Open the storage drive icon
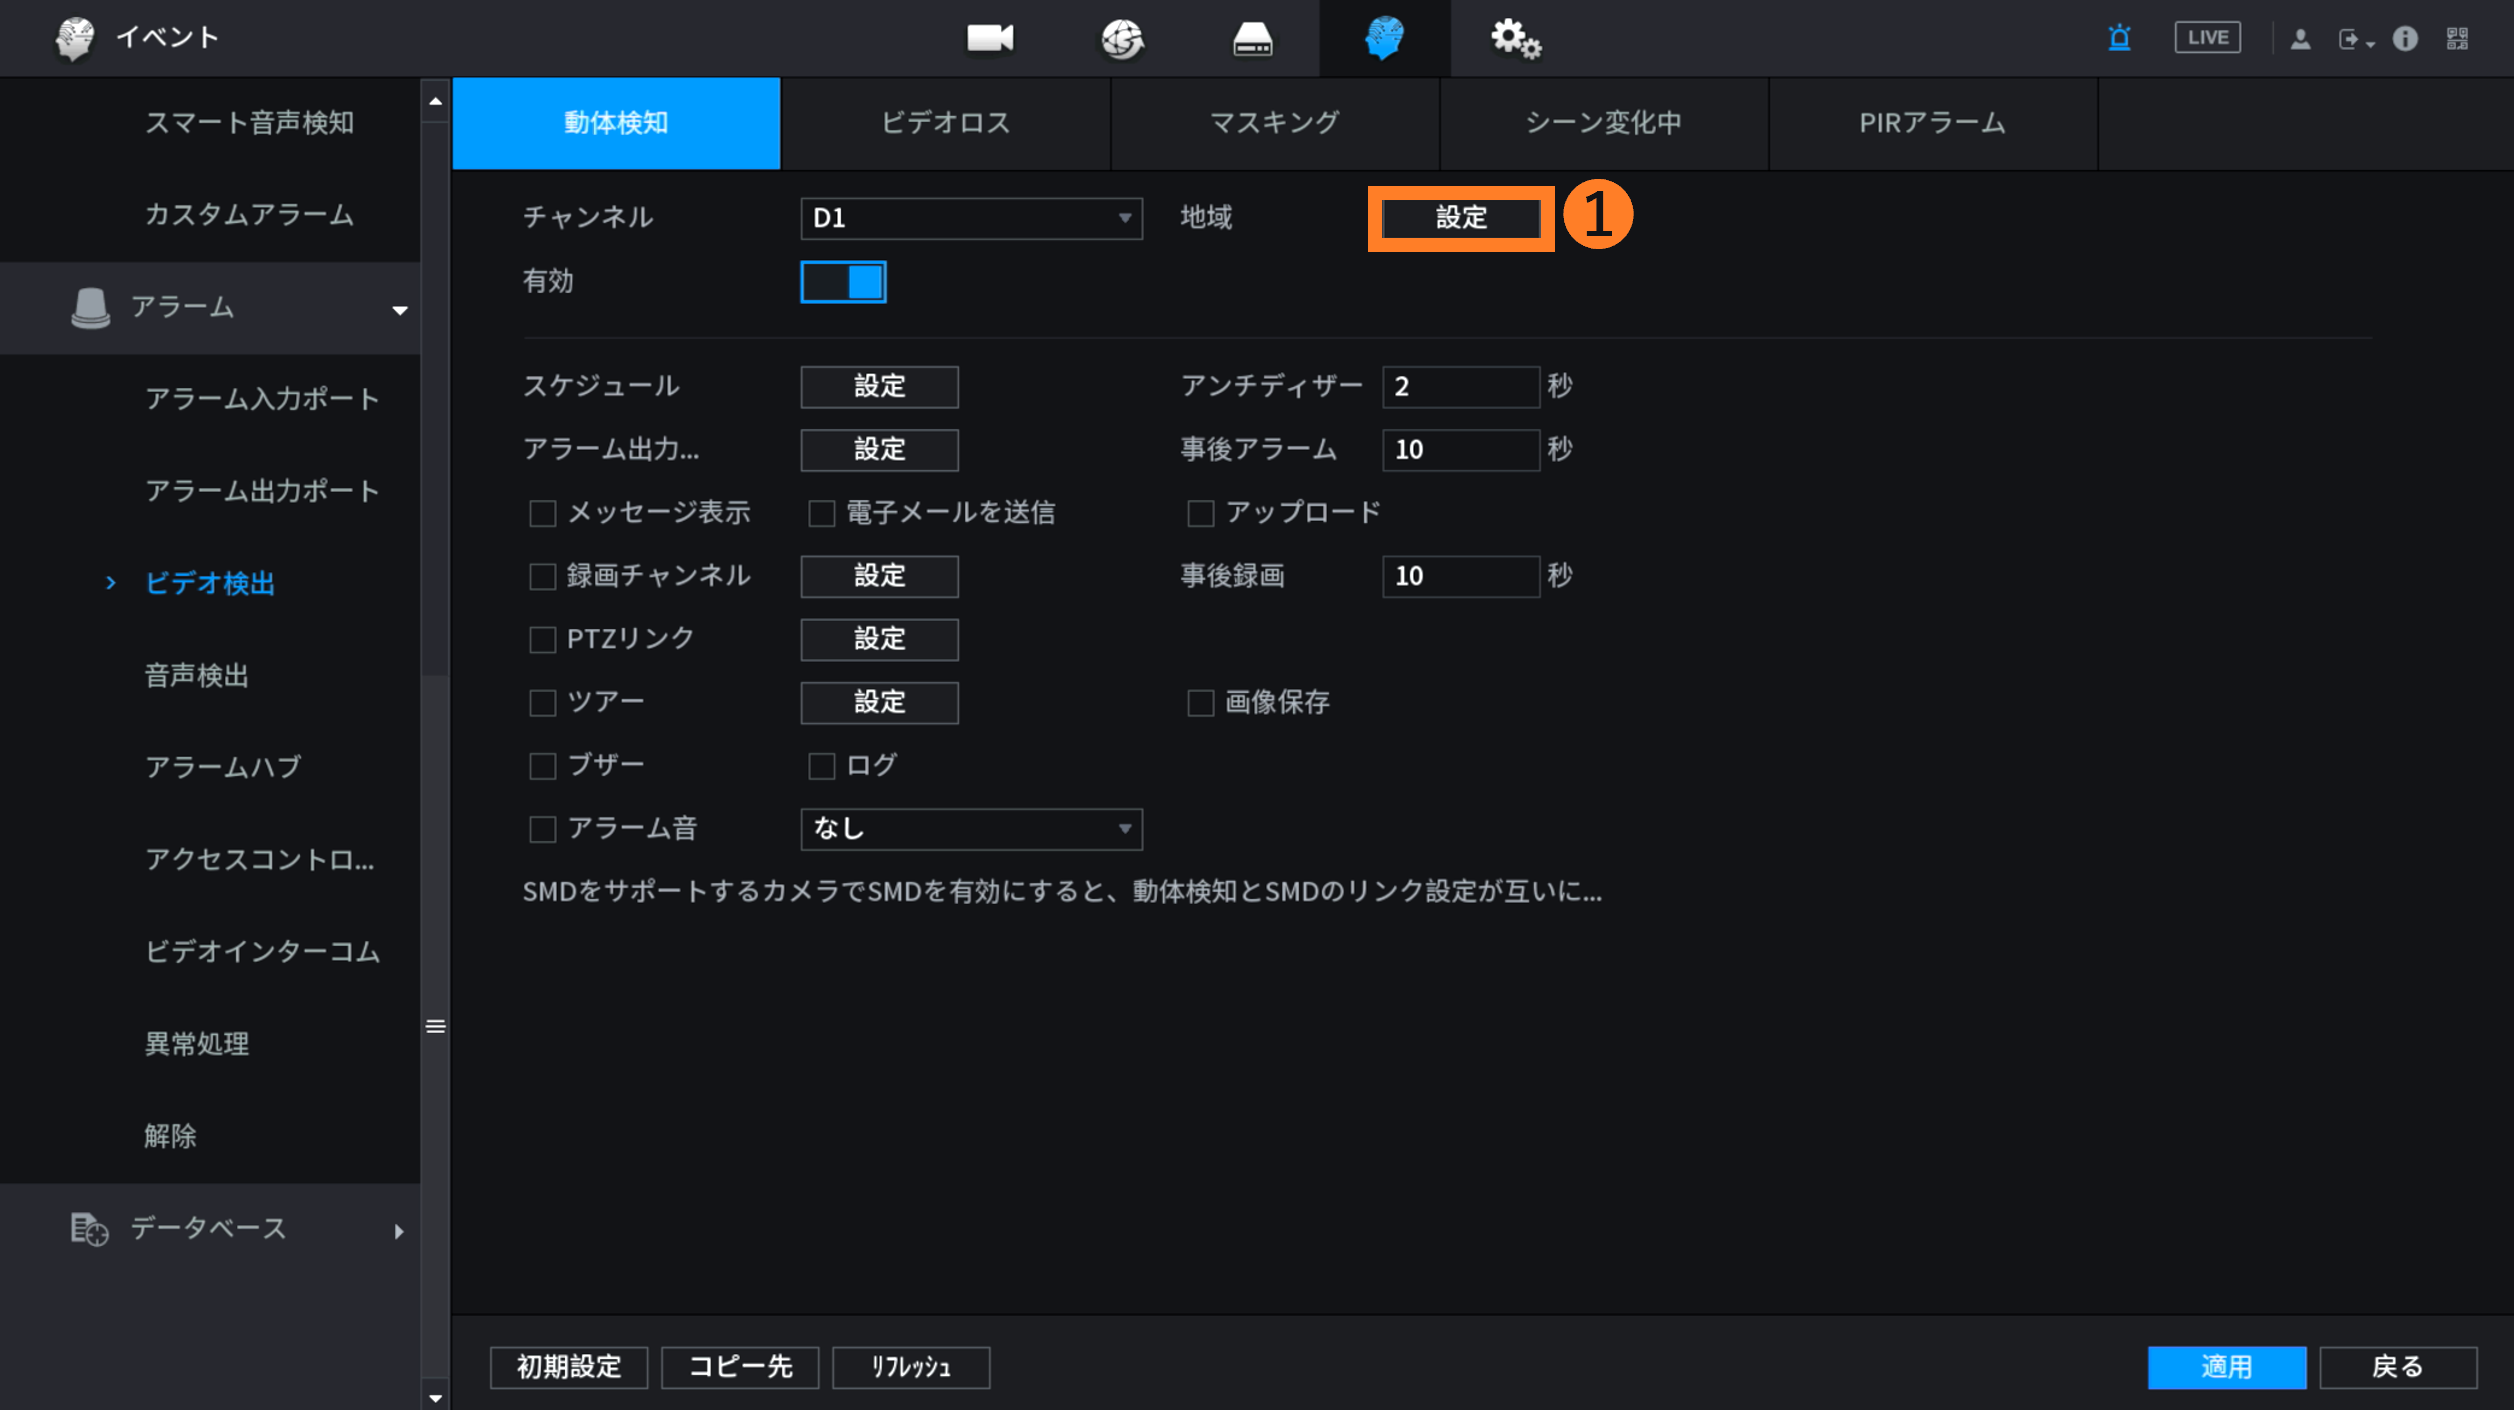The height and width of the screenshot is (1410, 2514). [1252, 39]
